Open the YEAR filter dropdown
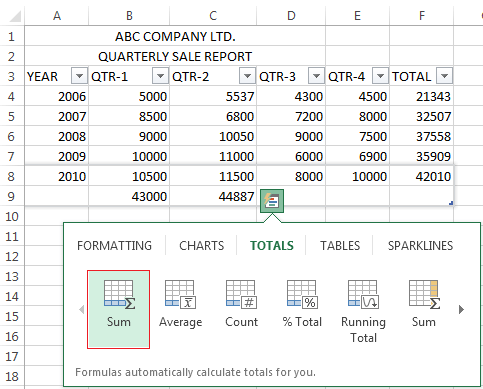Image resolution: width=483 pixels, height=389 pixels. [79, 76]
